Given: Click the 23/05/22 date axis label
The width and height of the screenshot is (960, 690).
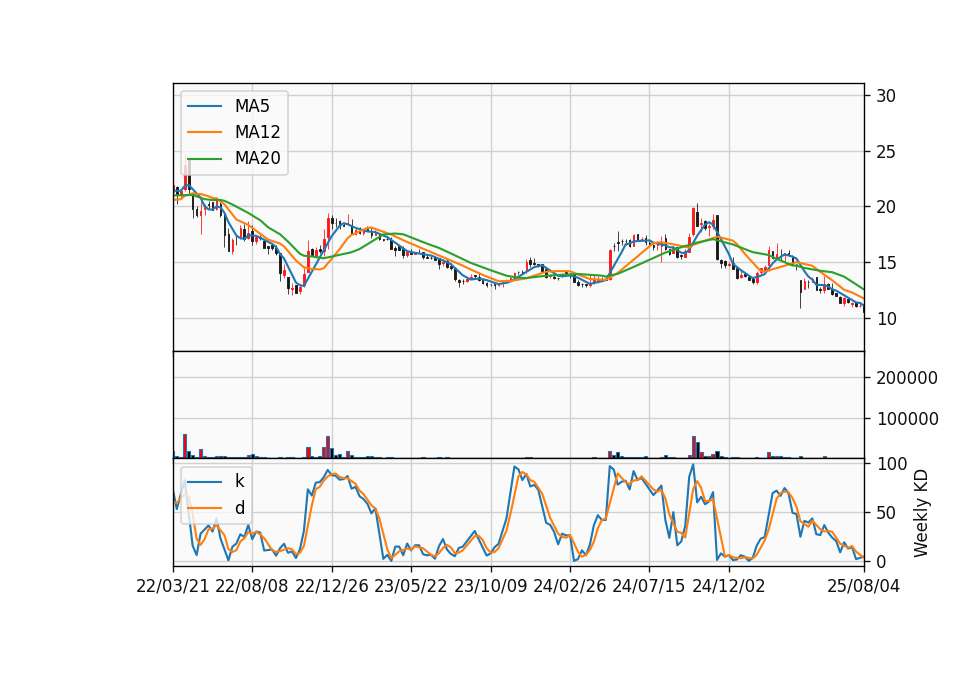Looking at the screenshot, I should tap(411, 586).
